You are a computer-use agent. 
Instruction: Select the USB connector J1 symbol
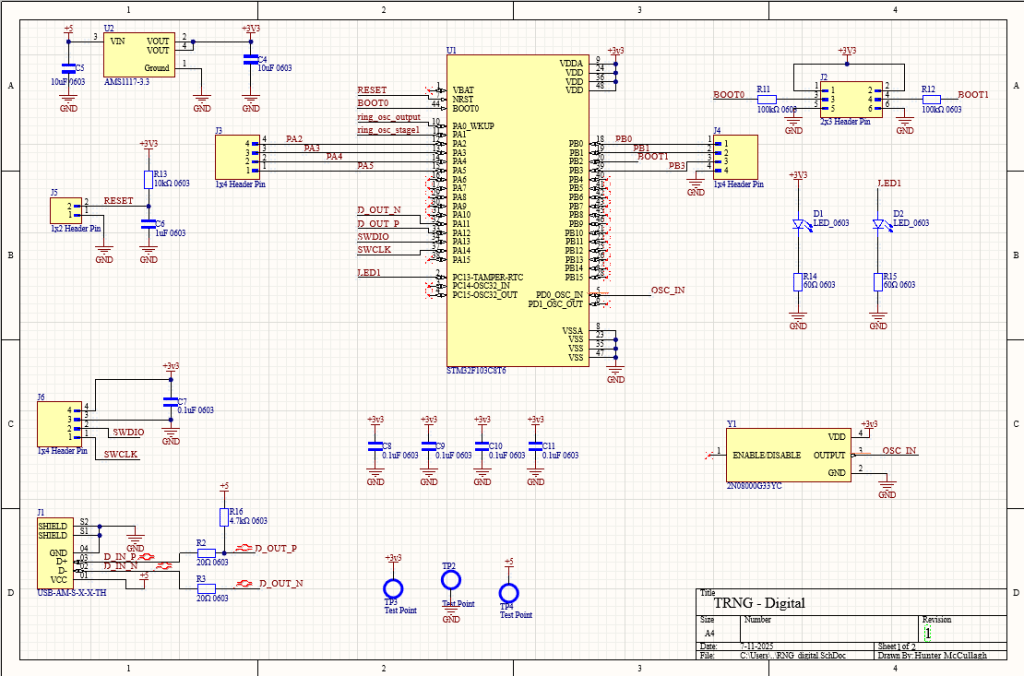[x=53, y=552]
